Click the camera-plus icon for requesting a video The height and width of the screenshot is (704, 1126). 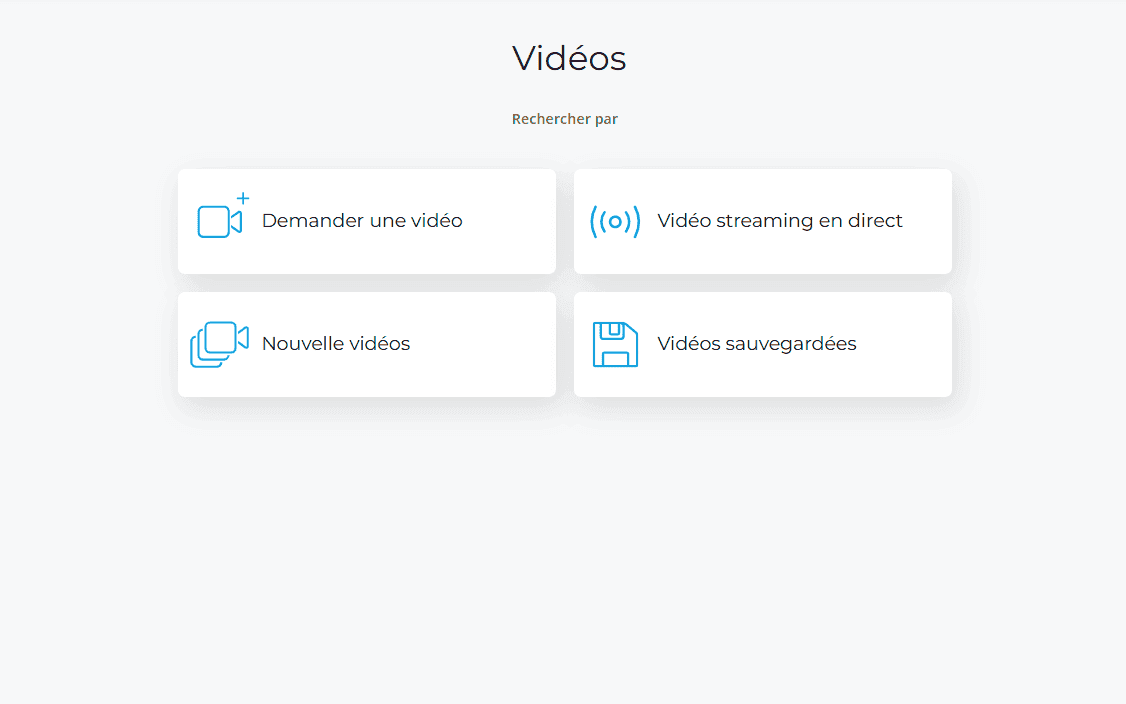[x=219, y=221]
